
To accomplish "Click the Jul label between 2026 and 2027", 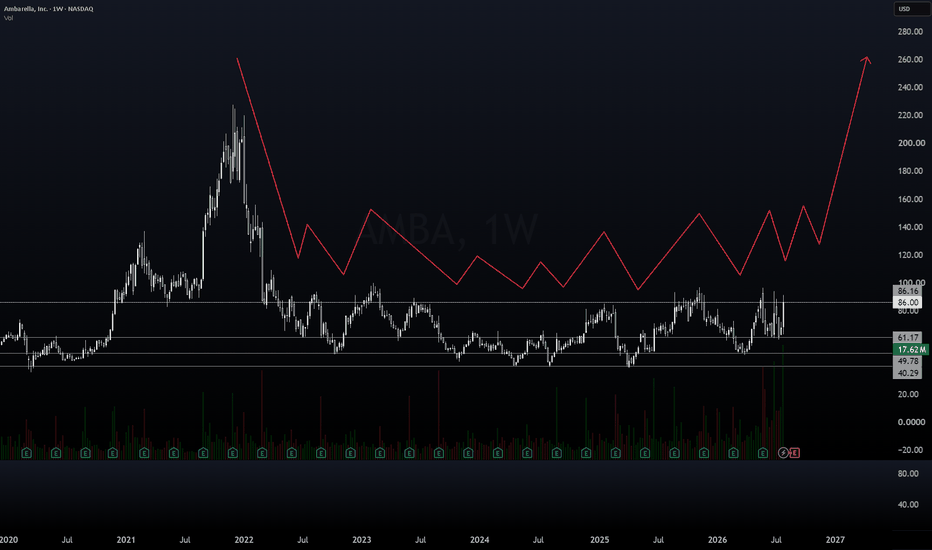I will (x=776, y=540).
